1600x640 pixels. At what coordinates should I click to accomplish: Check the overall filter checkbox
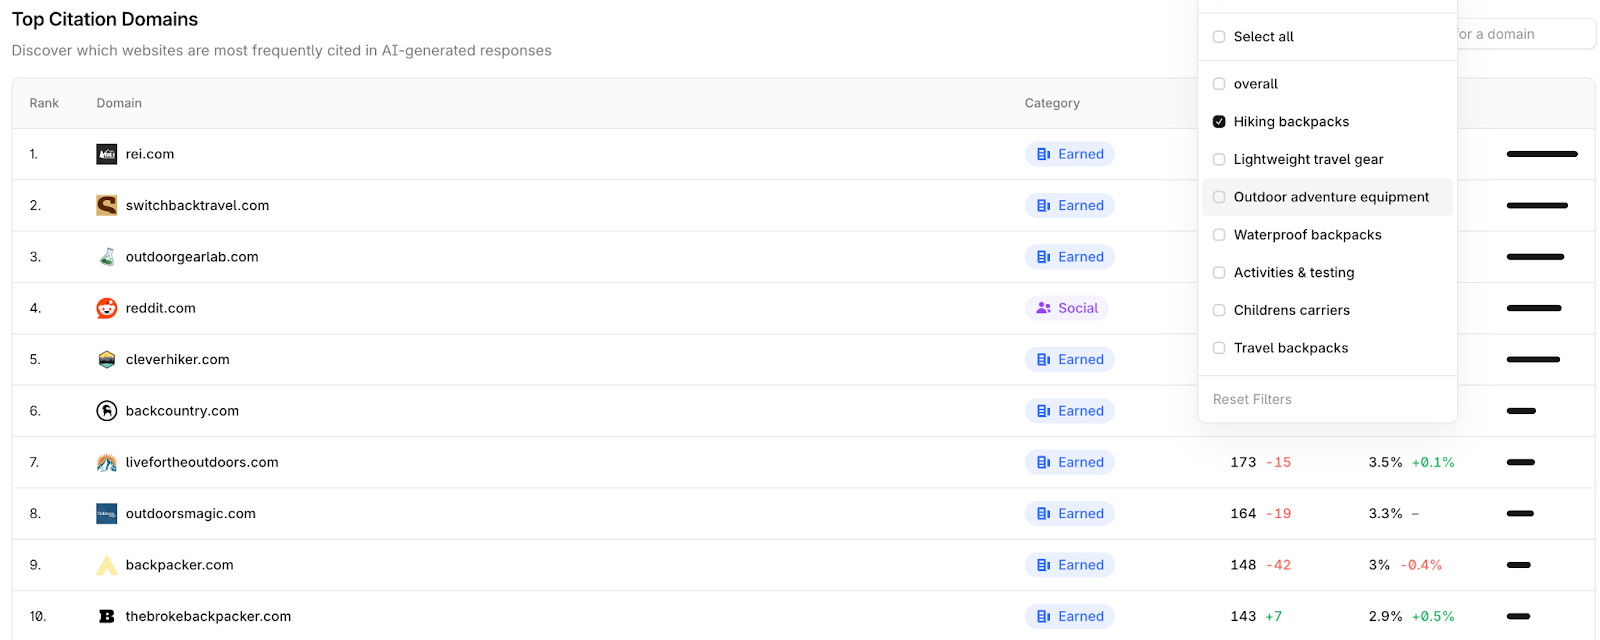tap(1219, 84)
